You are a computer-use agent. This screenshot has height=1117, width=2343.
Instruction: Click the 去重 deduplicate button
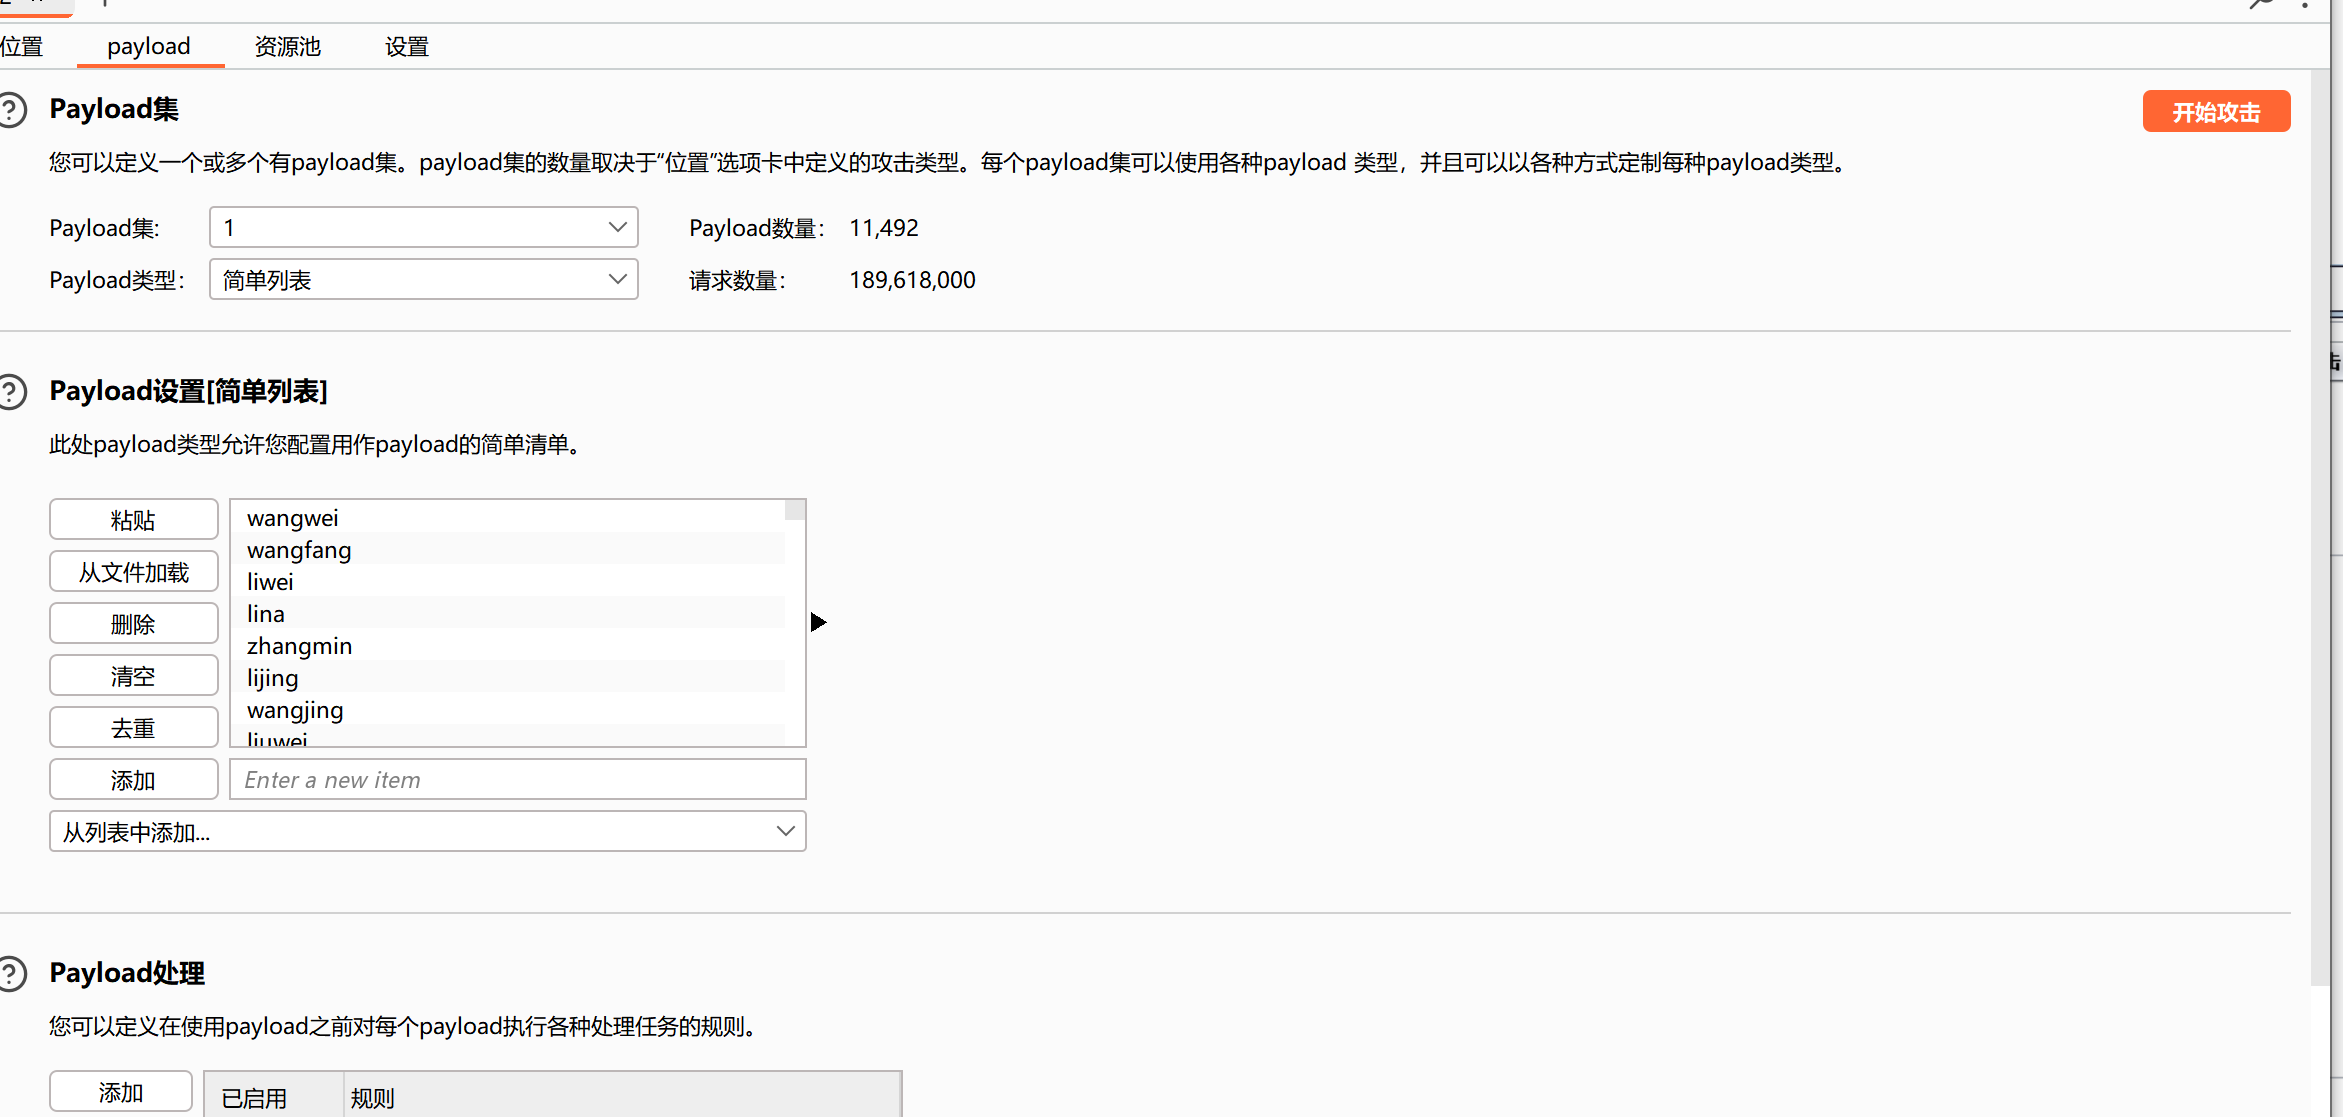[133, 728]
